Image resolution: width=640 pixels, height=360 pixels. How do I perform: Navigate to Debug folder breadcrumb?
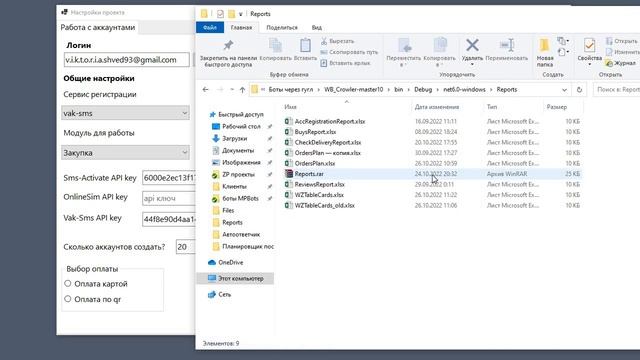pos(423,89)
